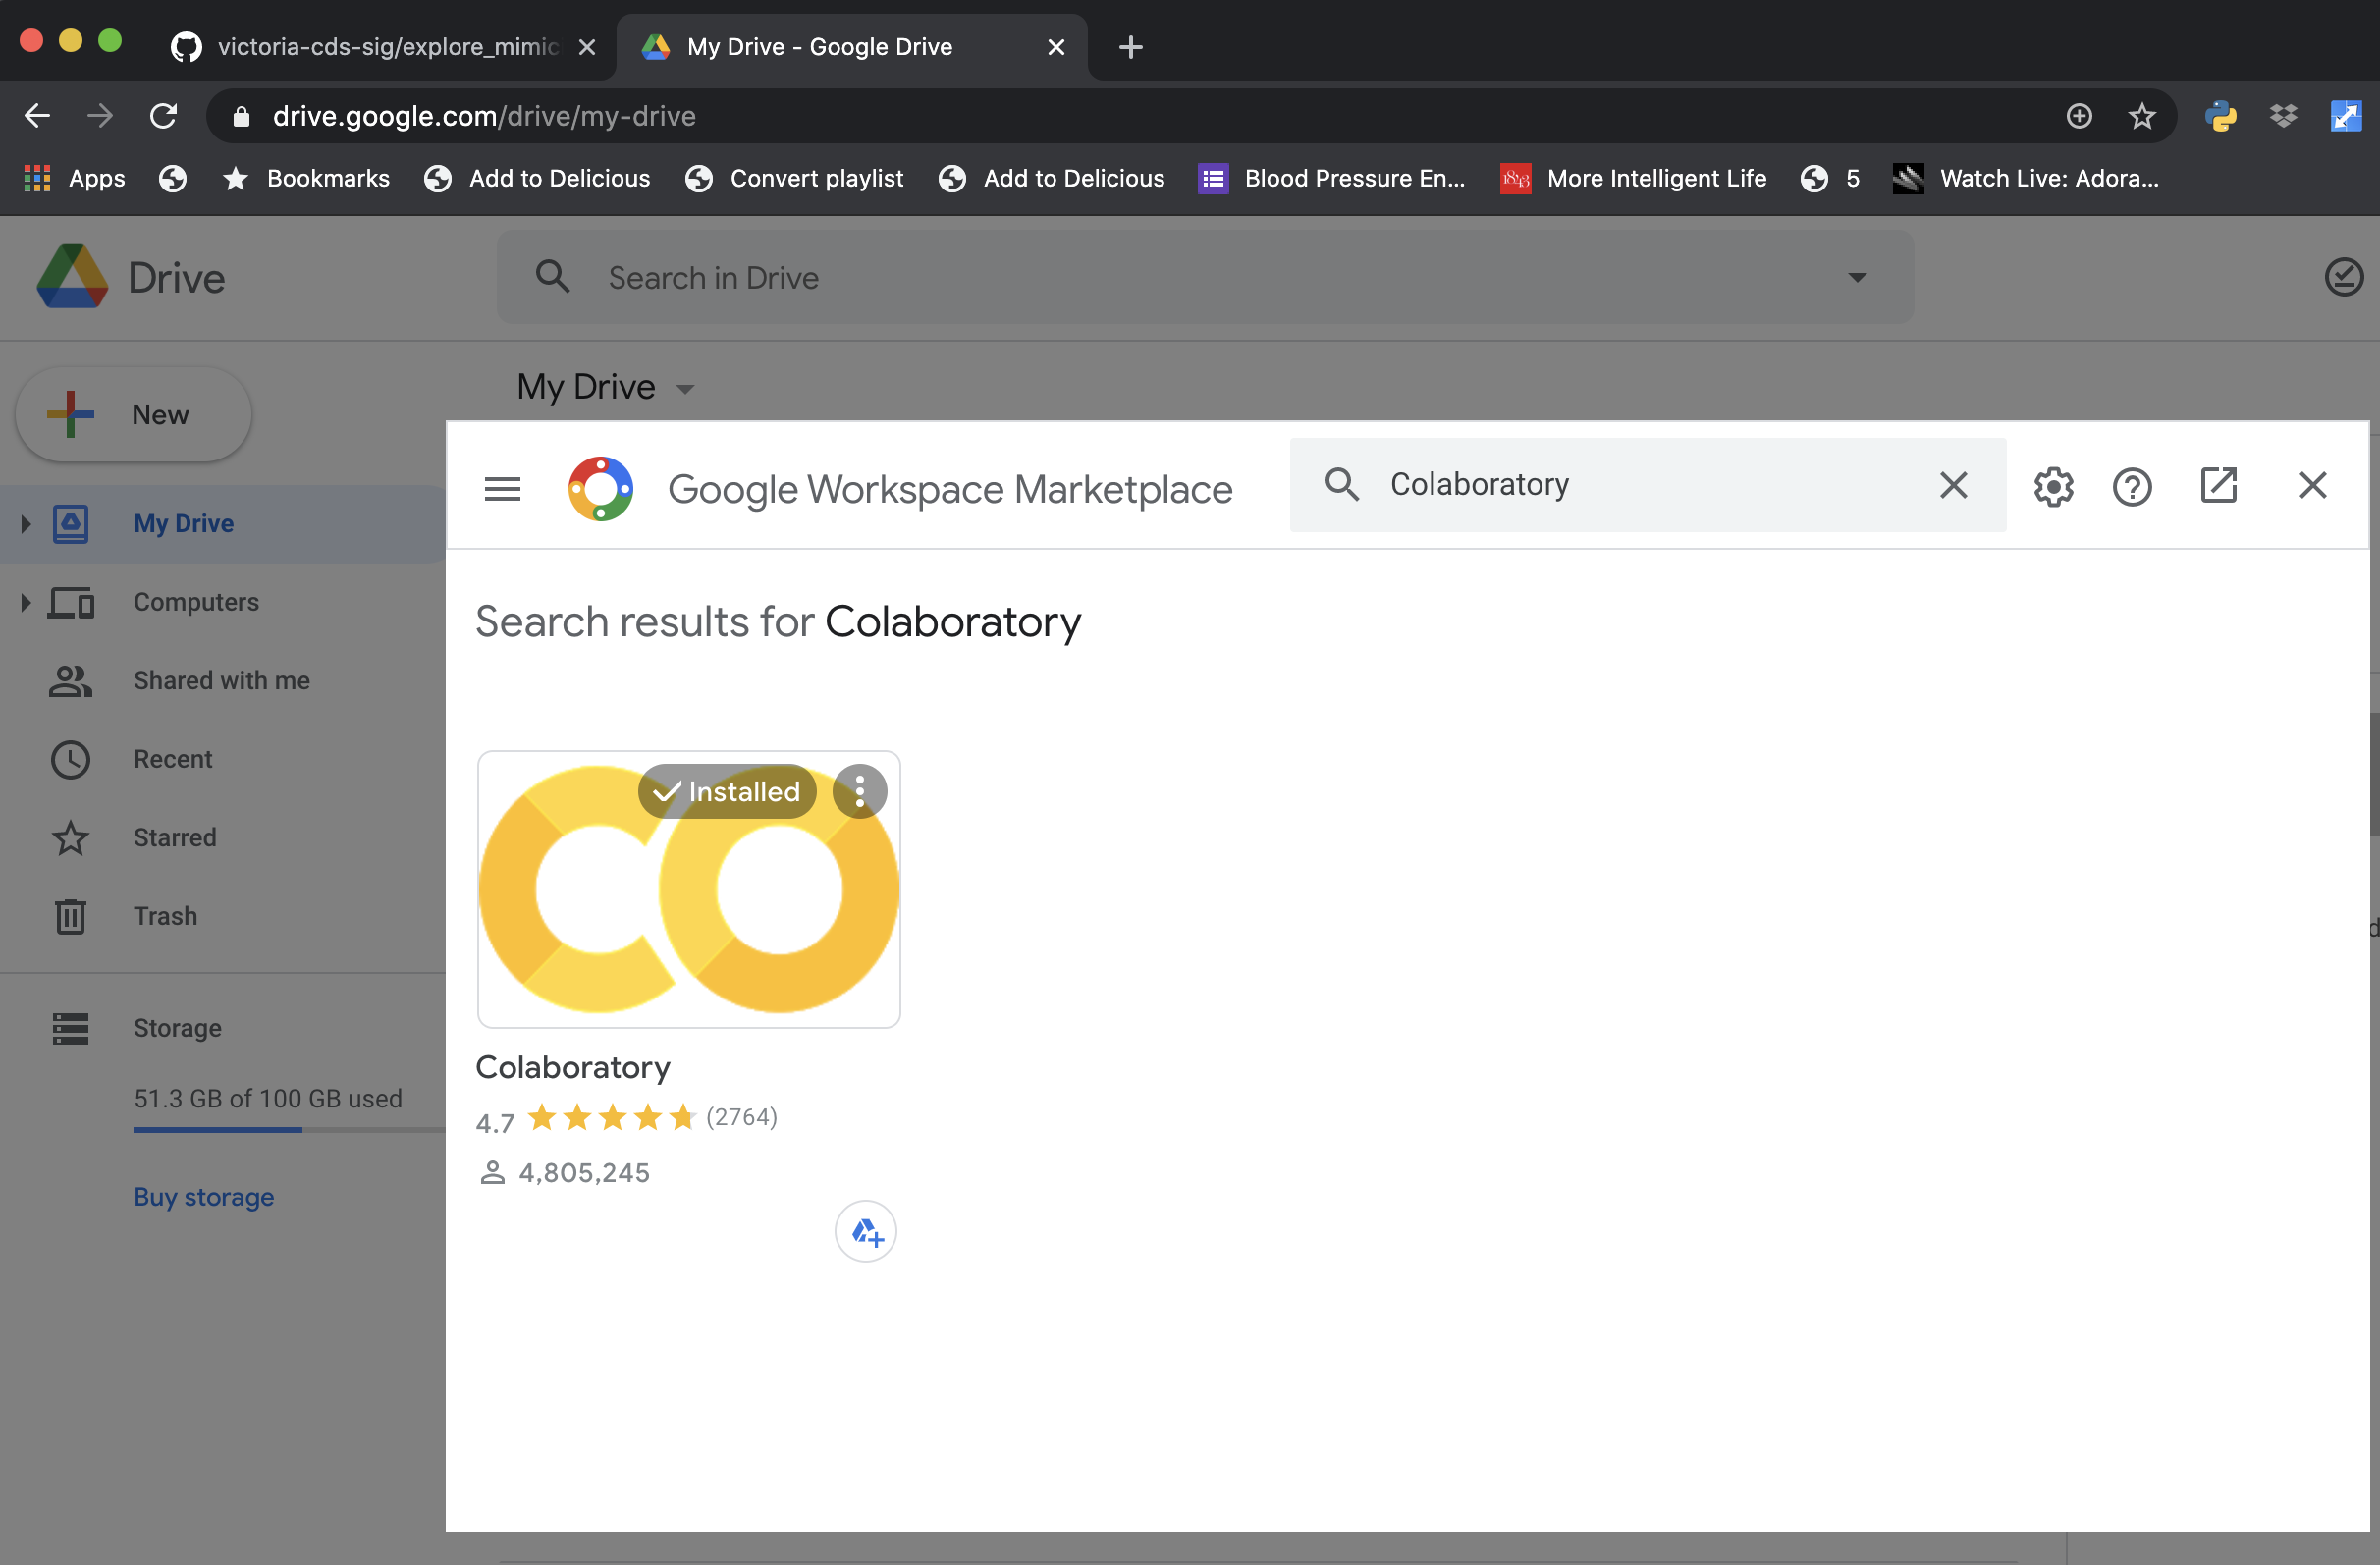Bookmark this page with star icon
Viewport: 2380px width, 1565px height.
[x=2141, y=116]
